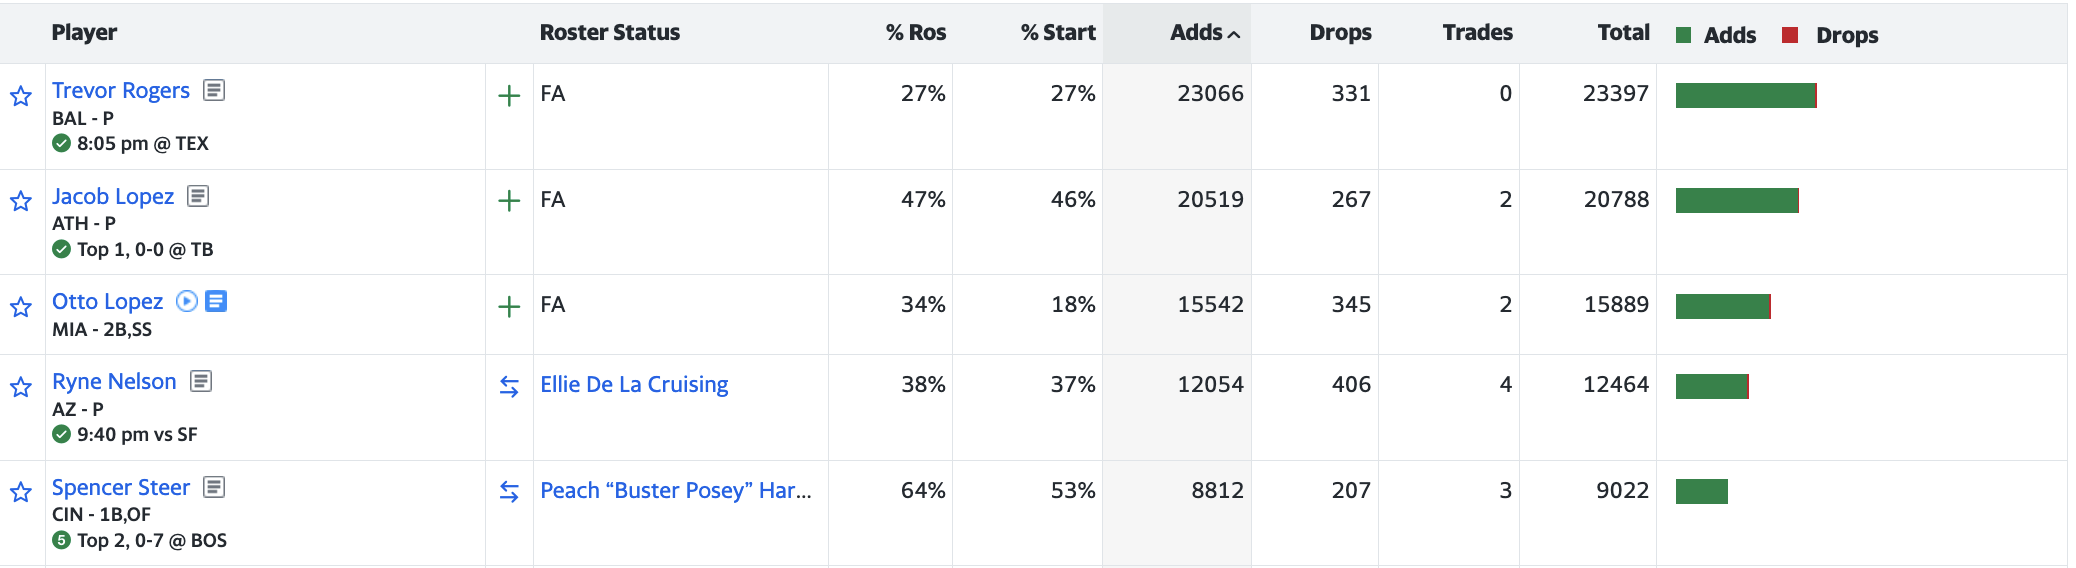The height and width of the screenshot is (568, 2076).
Task: Click Trevor Rogers adds/drops bar
Action: (1746, 95)
